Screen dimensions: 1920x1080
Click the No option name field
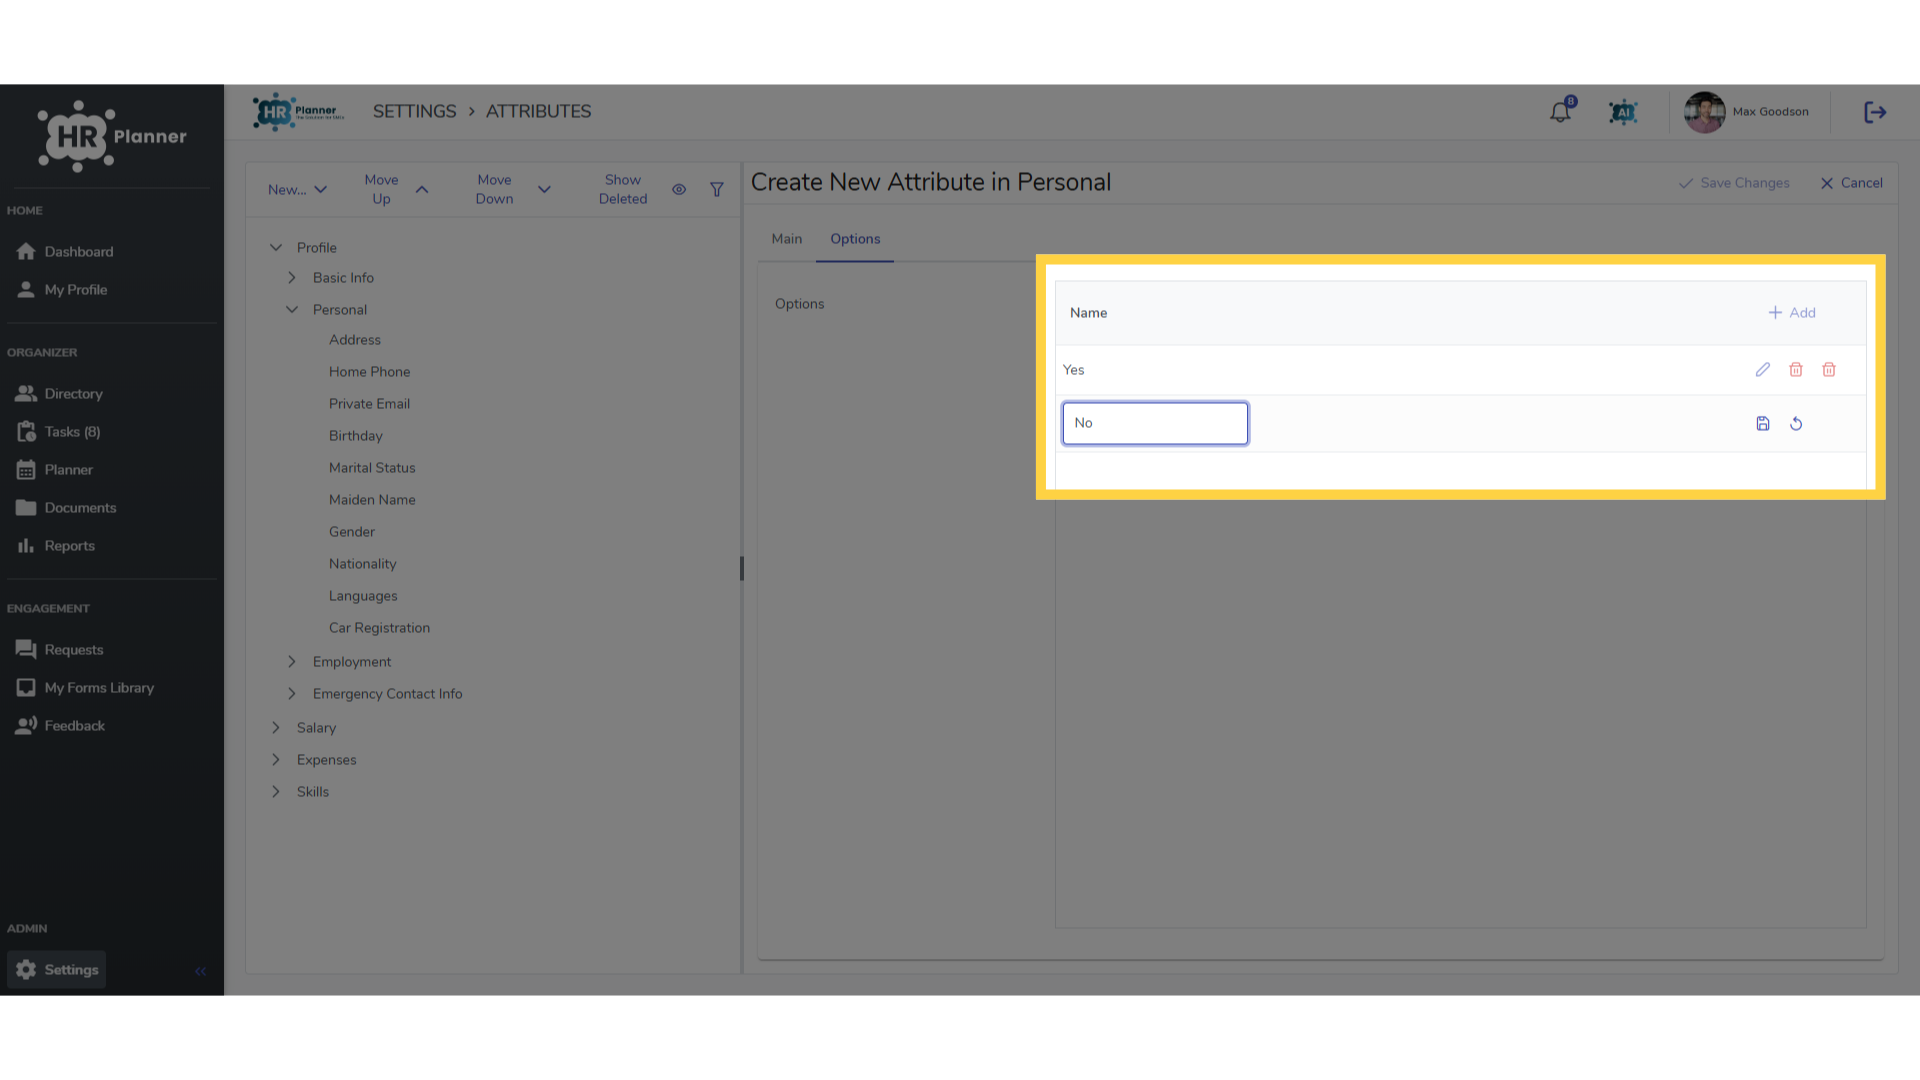click(1155, 423)
